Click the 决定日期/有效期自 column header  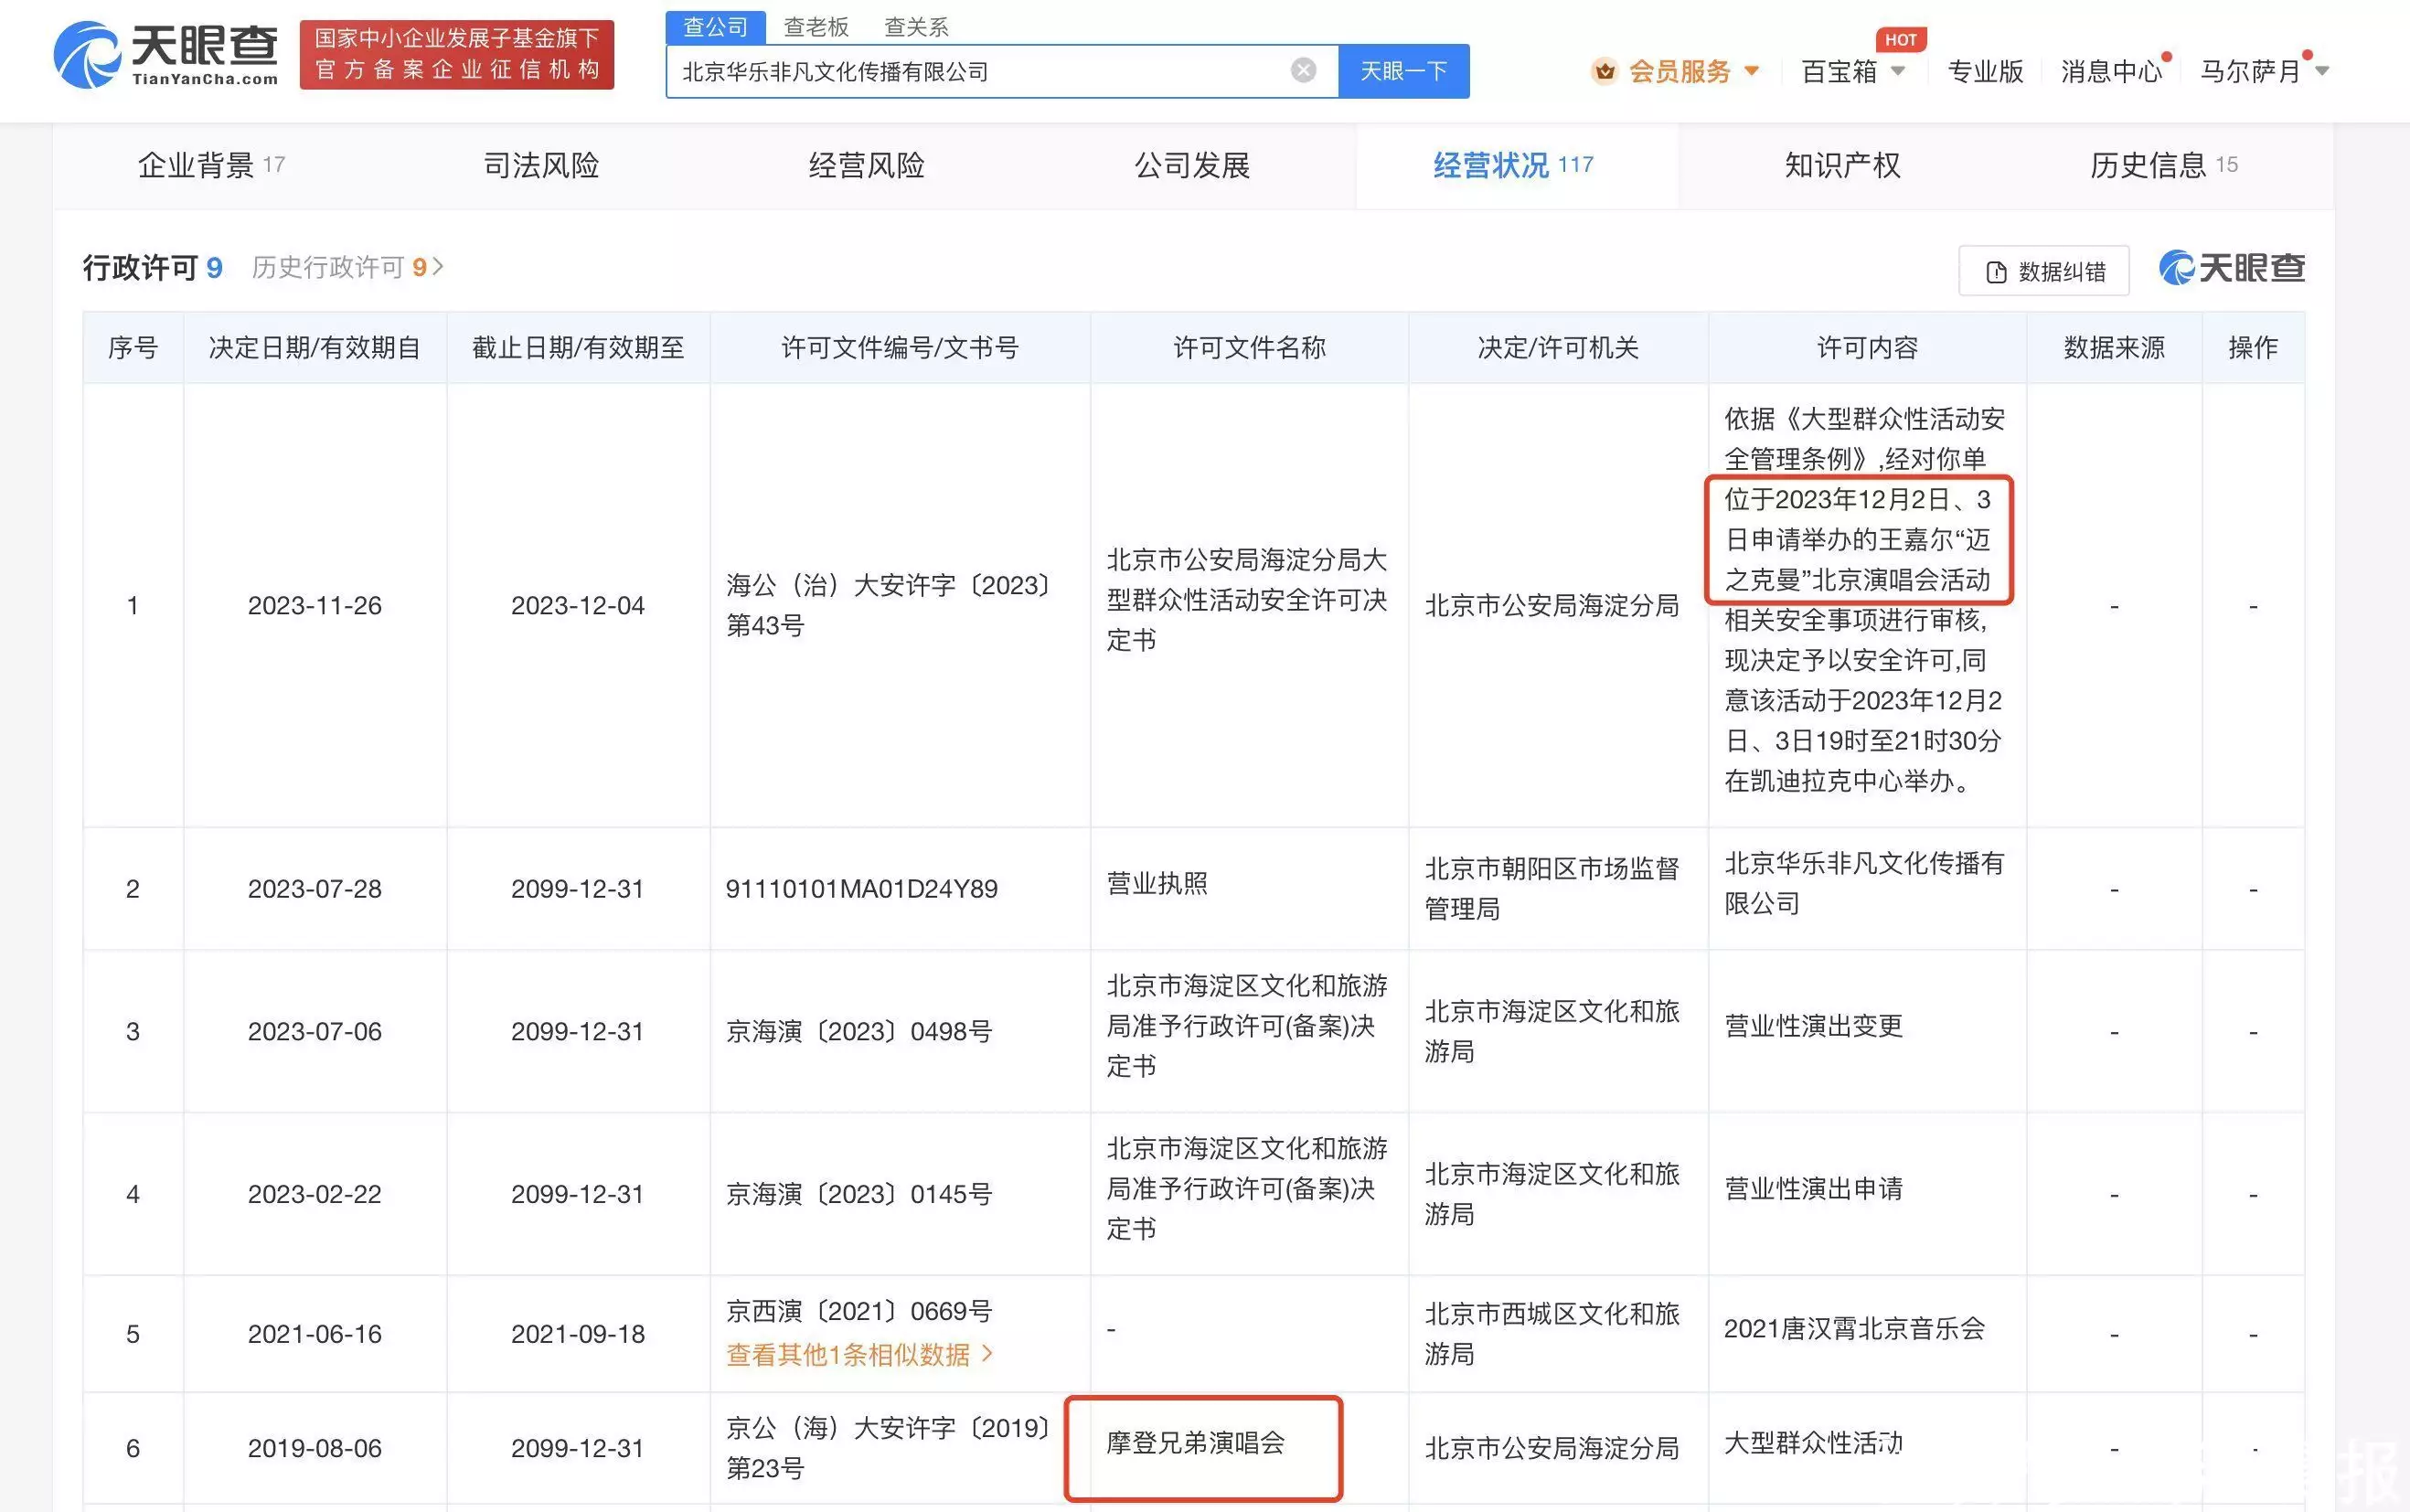click(314, 348)
